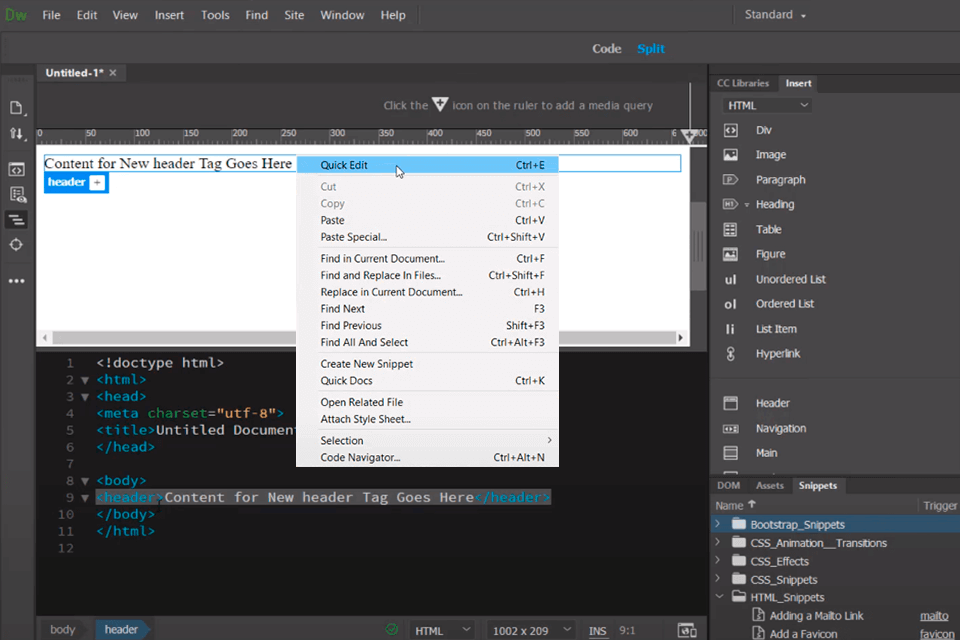960x640 pixels.
Task: Insert a Hyperlink element
Action: 778,353
